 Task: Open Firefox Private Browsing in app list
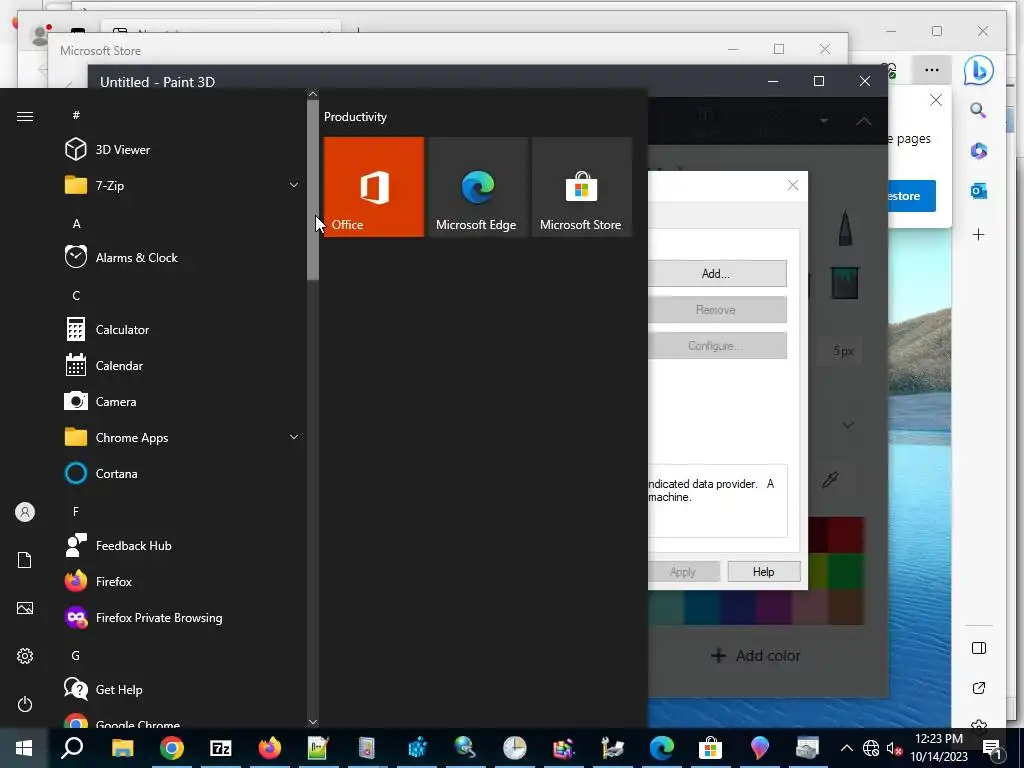click(183, 617)
